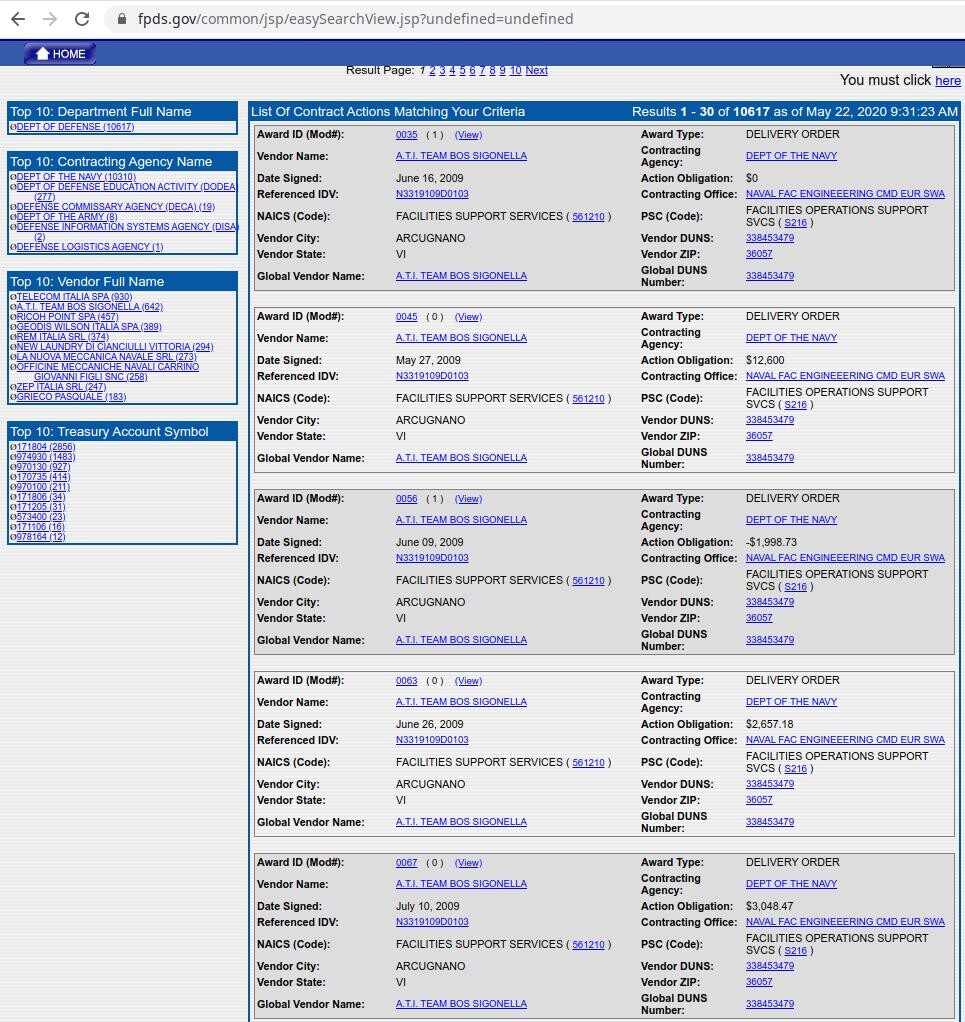Click Vendor DUNS 338453479 in award 0045
The height and width of the screenshot is (1022, 965).
pos(770,420)
